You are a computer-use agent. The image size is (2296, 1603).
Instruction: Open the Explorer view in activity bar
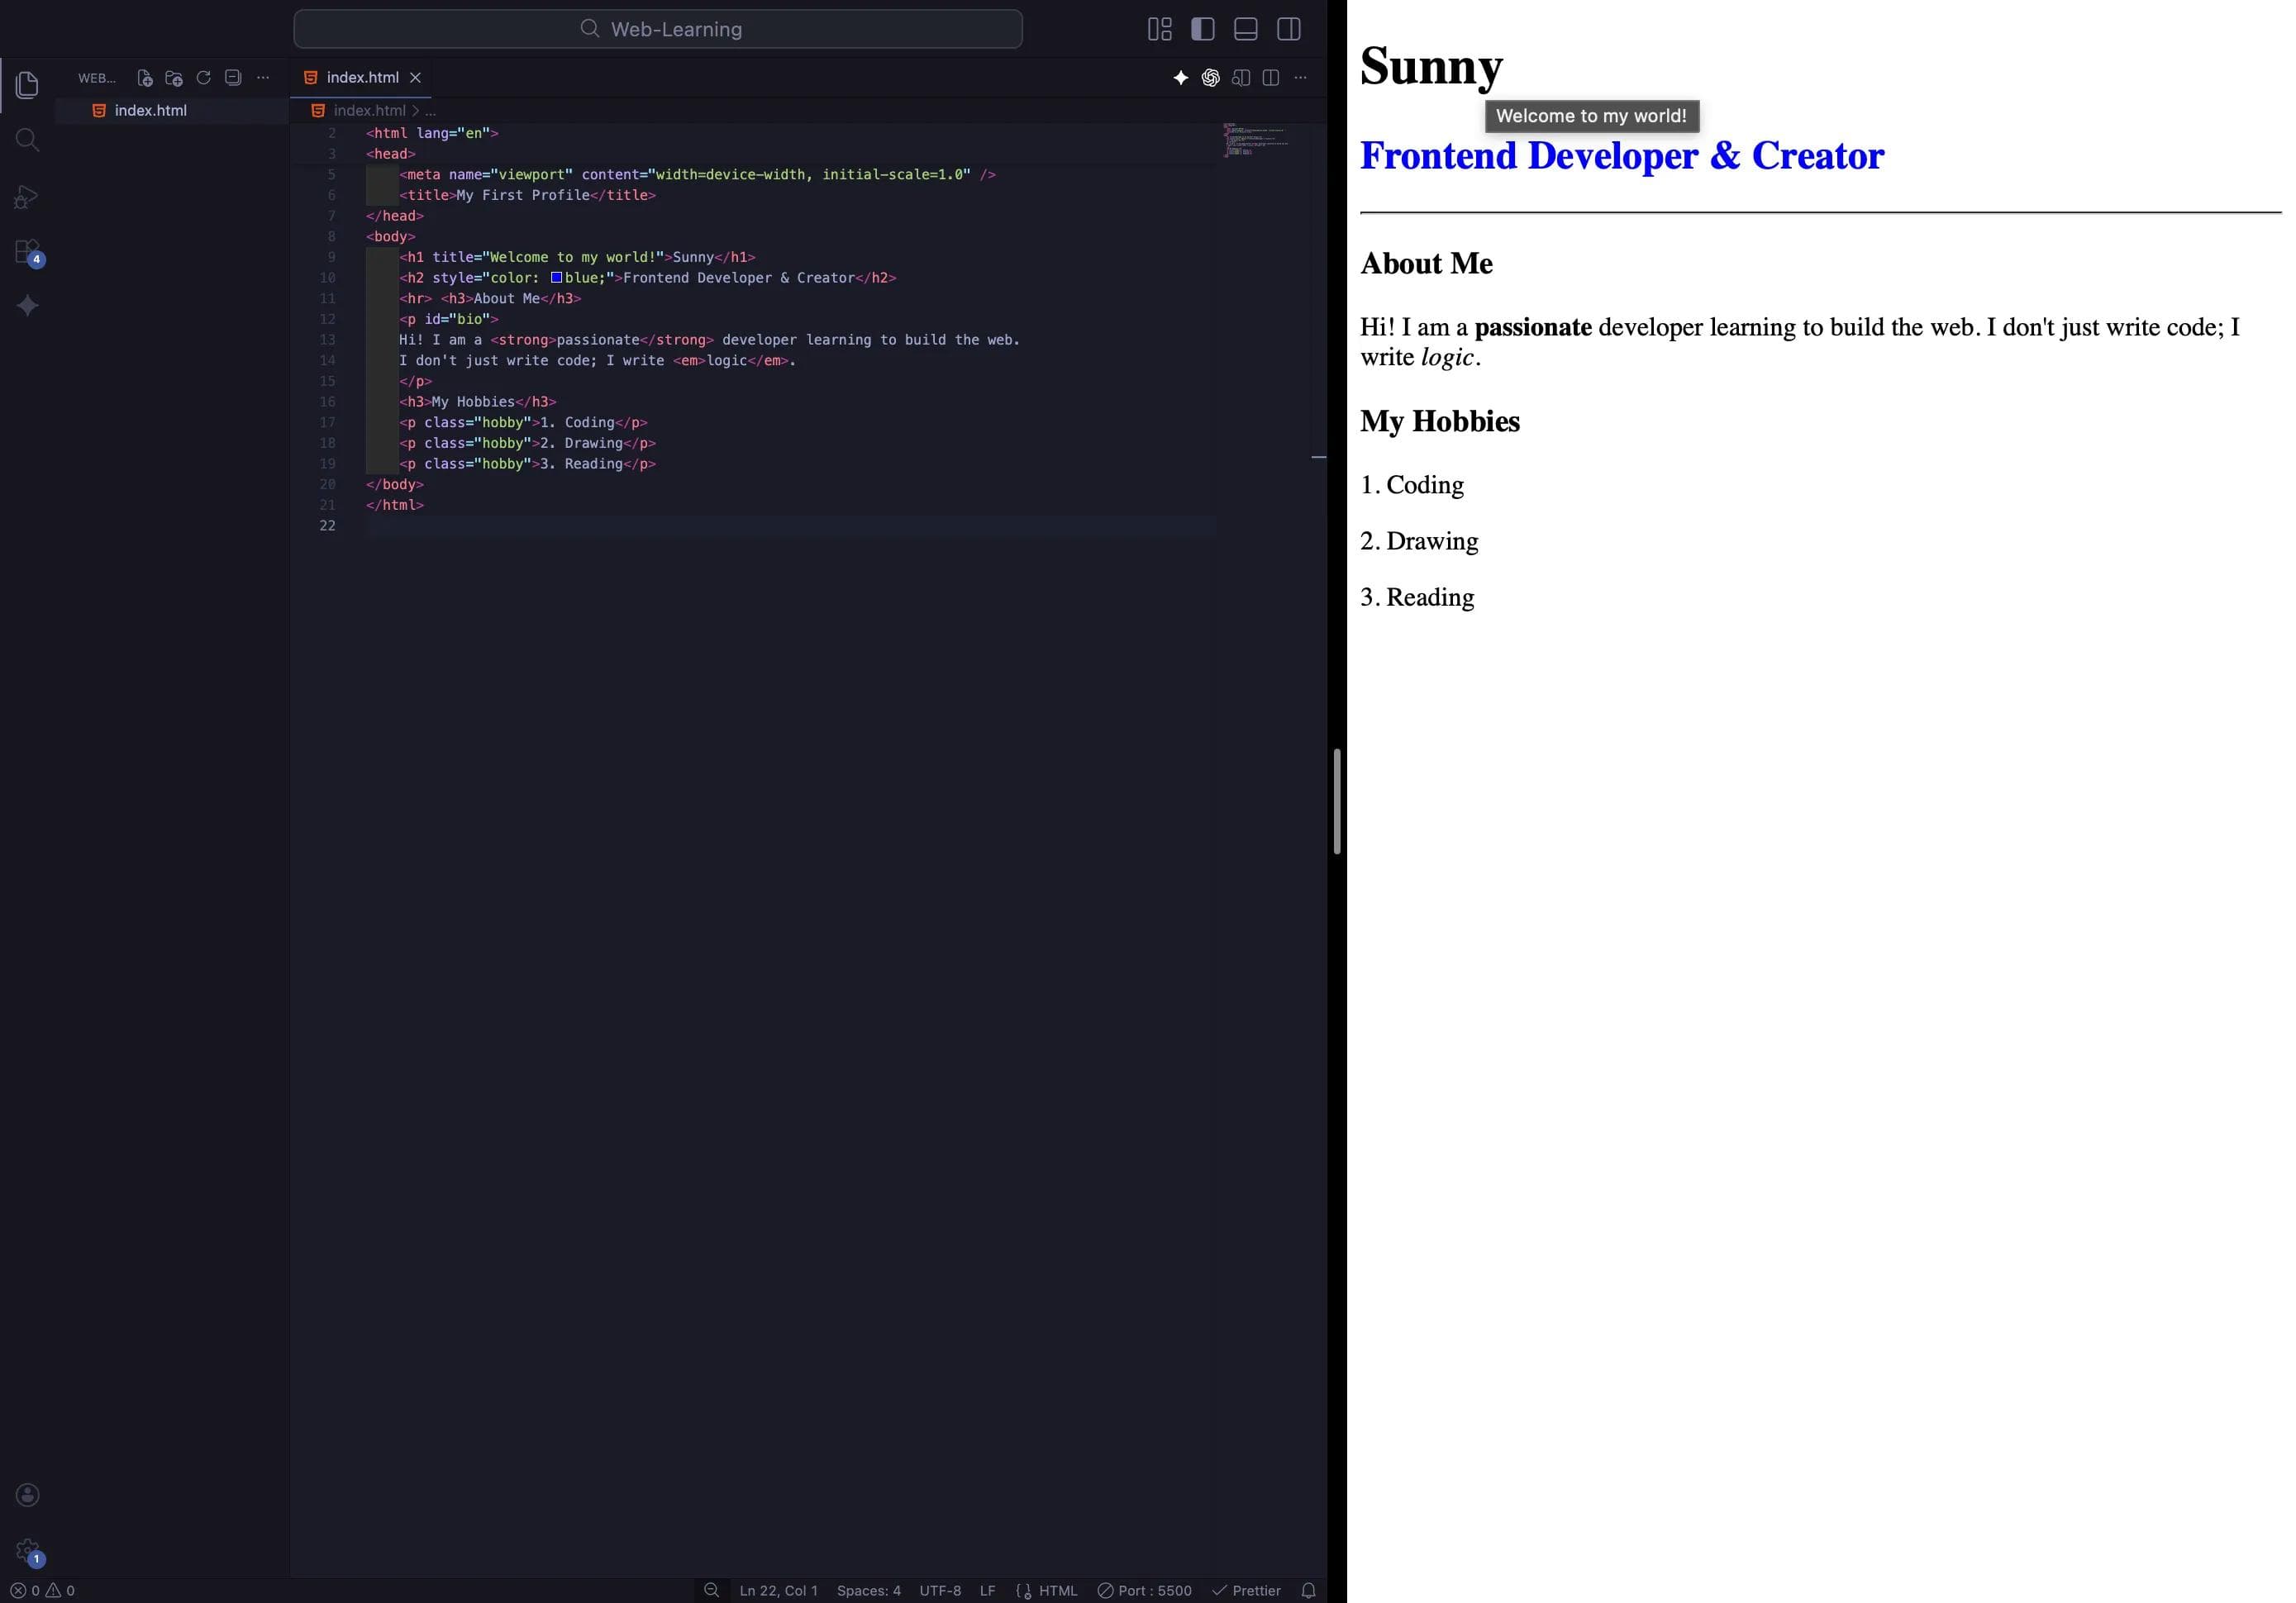[27, 85]
